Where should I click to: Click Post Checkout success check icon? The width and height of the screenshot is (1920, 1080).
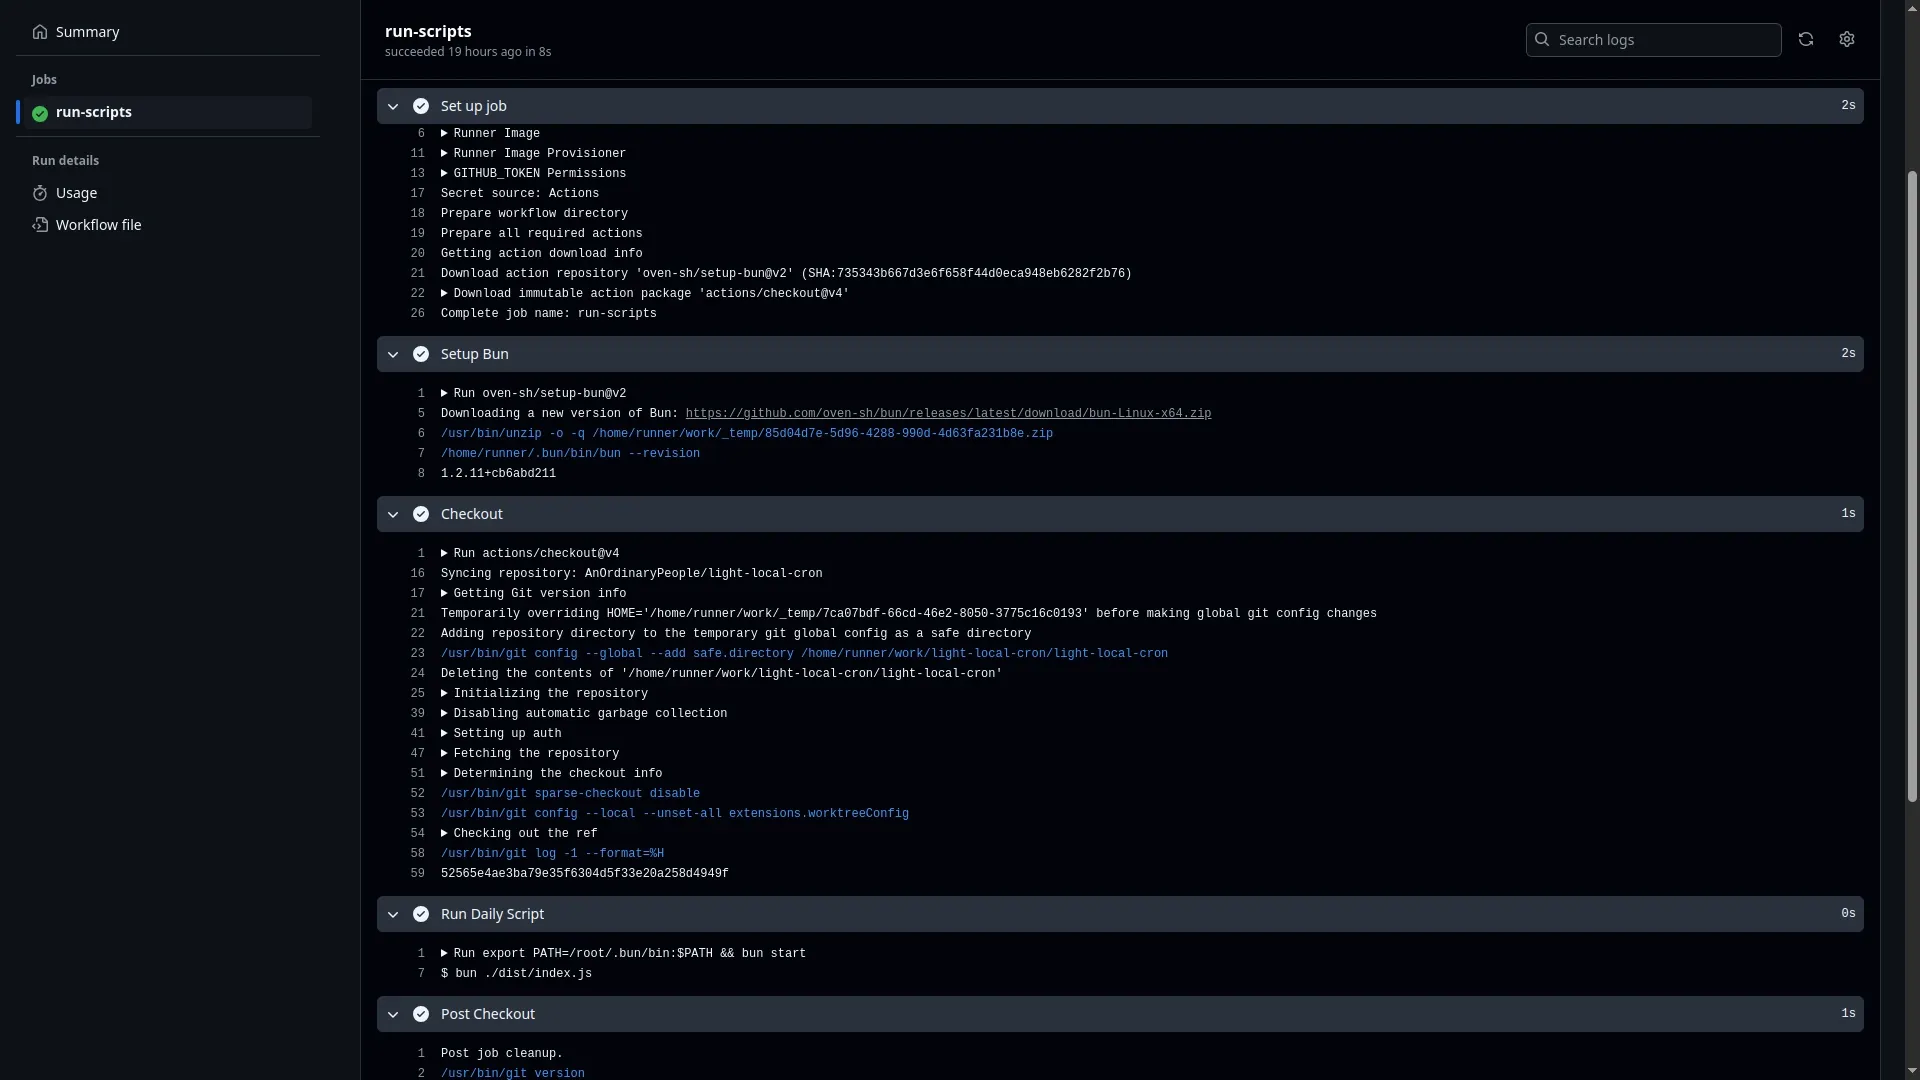pos(421,1014)
